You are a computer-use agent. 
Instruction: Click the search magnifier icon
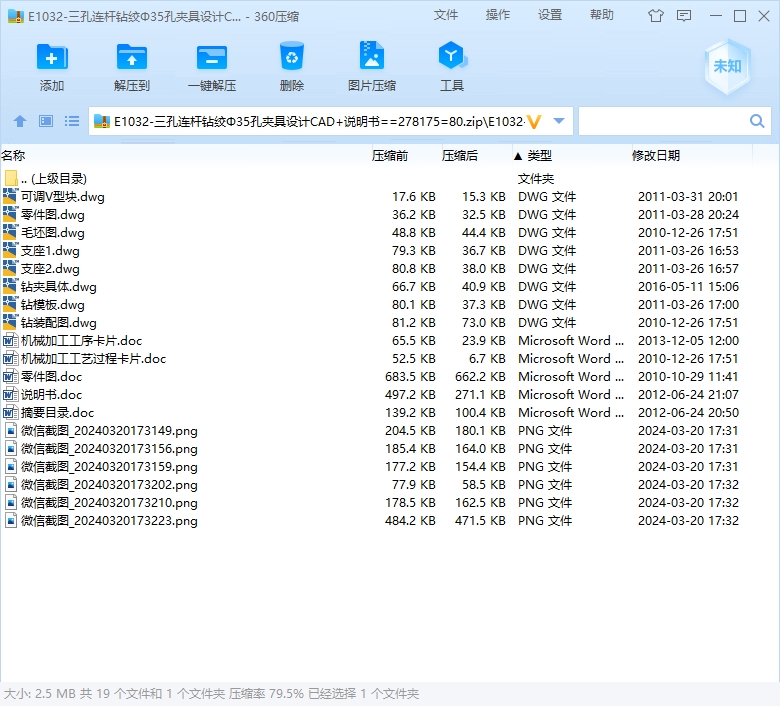[757, 121]
